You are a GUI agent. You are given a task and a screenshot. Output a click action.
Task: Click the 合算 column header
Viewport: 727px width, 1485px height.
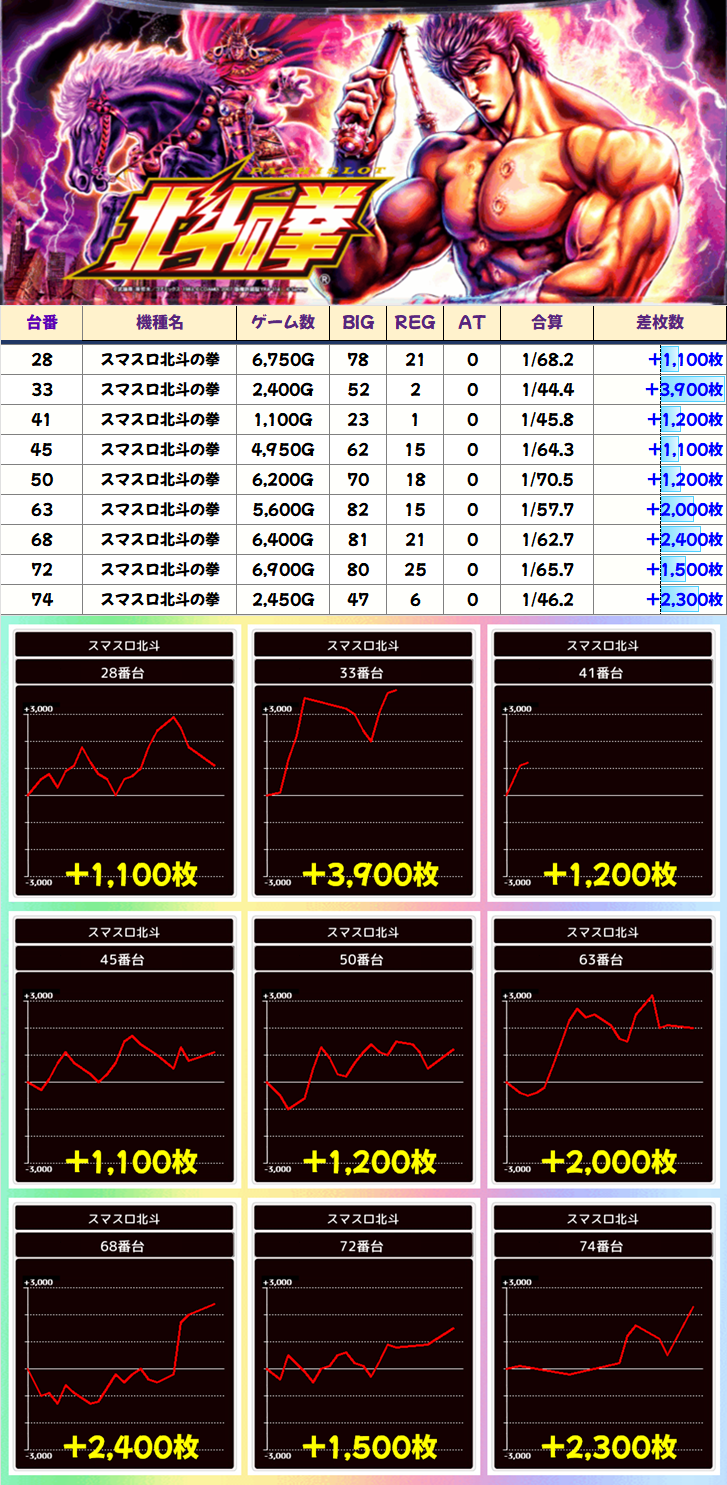click(546, 323)
